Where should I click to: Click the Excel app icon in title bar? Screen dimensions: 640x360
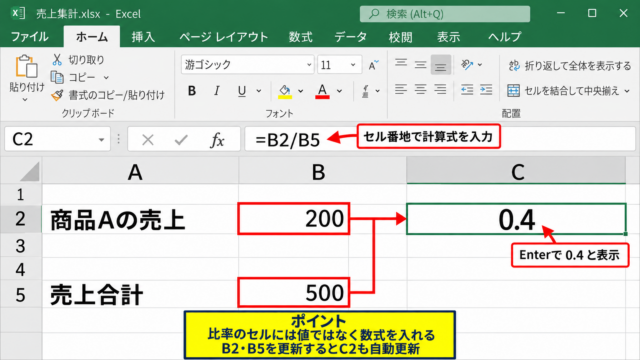18,13
